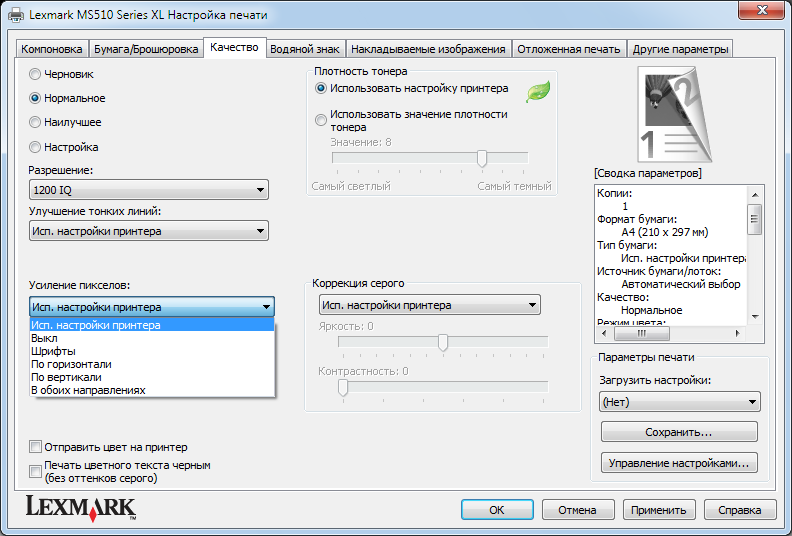Viewport: 792px width, 536px height.
Task: Open the Коррекция серого dropdown
Action: click(429, 305)
